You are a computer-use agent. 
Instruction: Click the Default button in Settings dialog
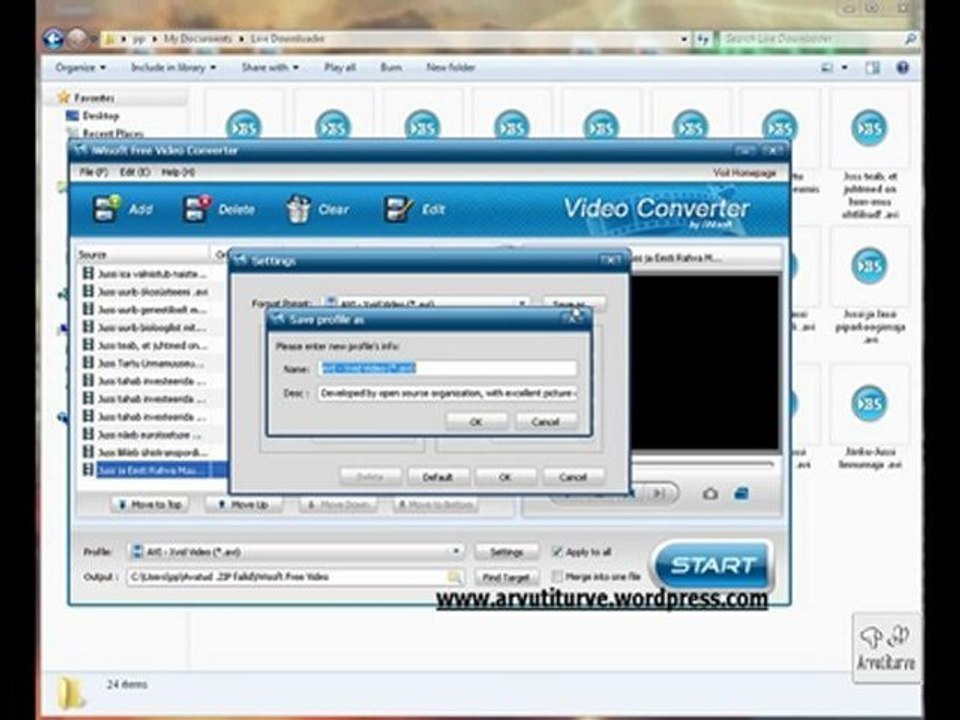pos(438,476)
